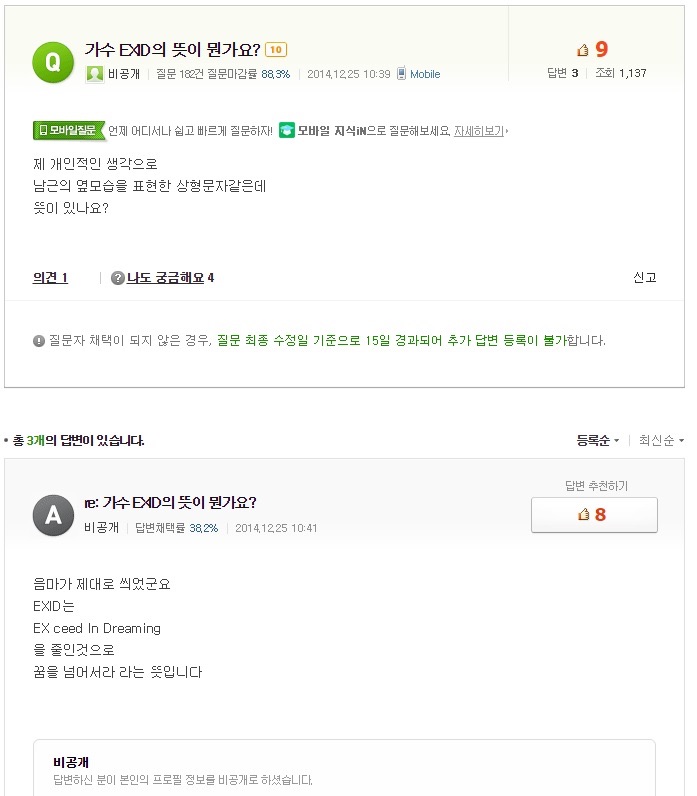The image size is (697, 796).
Task: Click the Mobile phone icon
Action: [x=401, y=74]
